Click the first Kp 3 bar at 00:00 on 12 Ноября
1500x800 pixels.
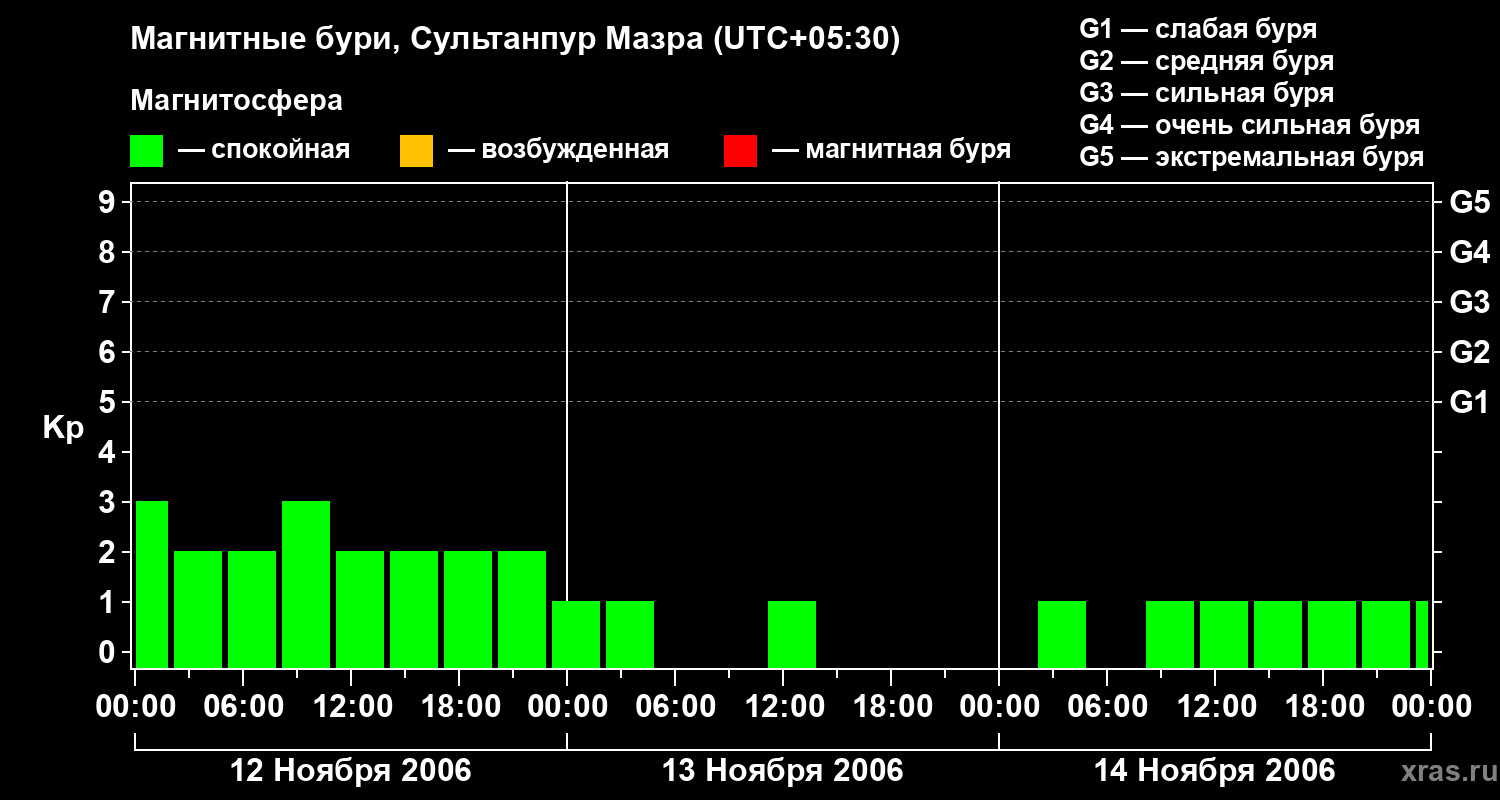point(152,584)
